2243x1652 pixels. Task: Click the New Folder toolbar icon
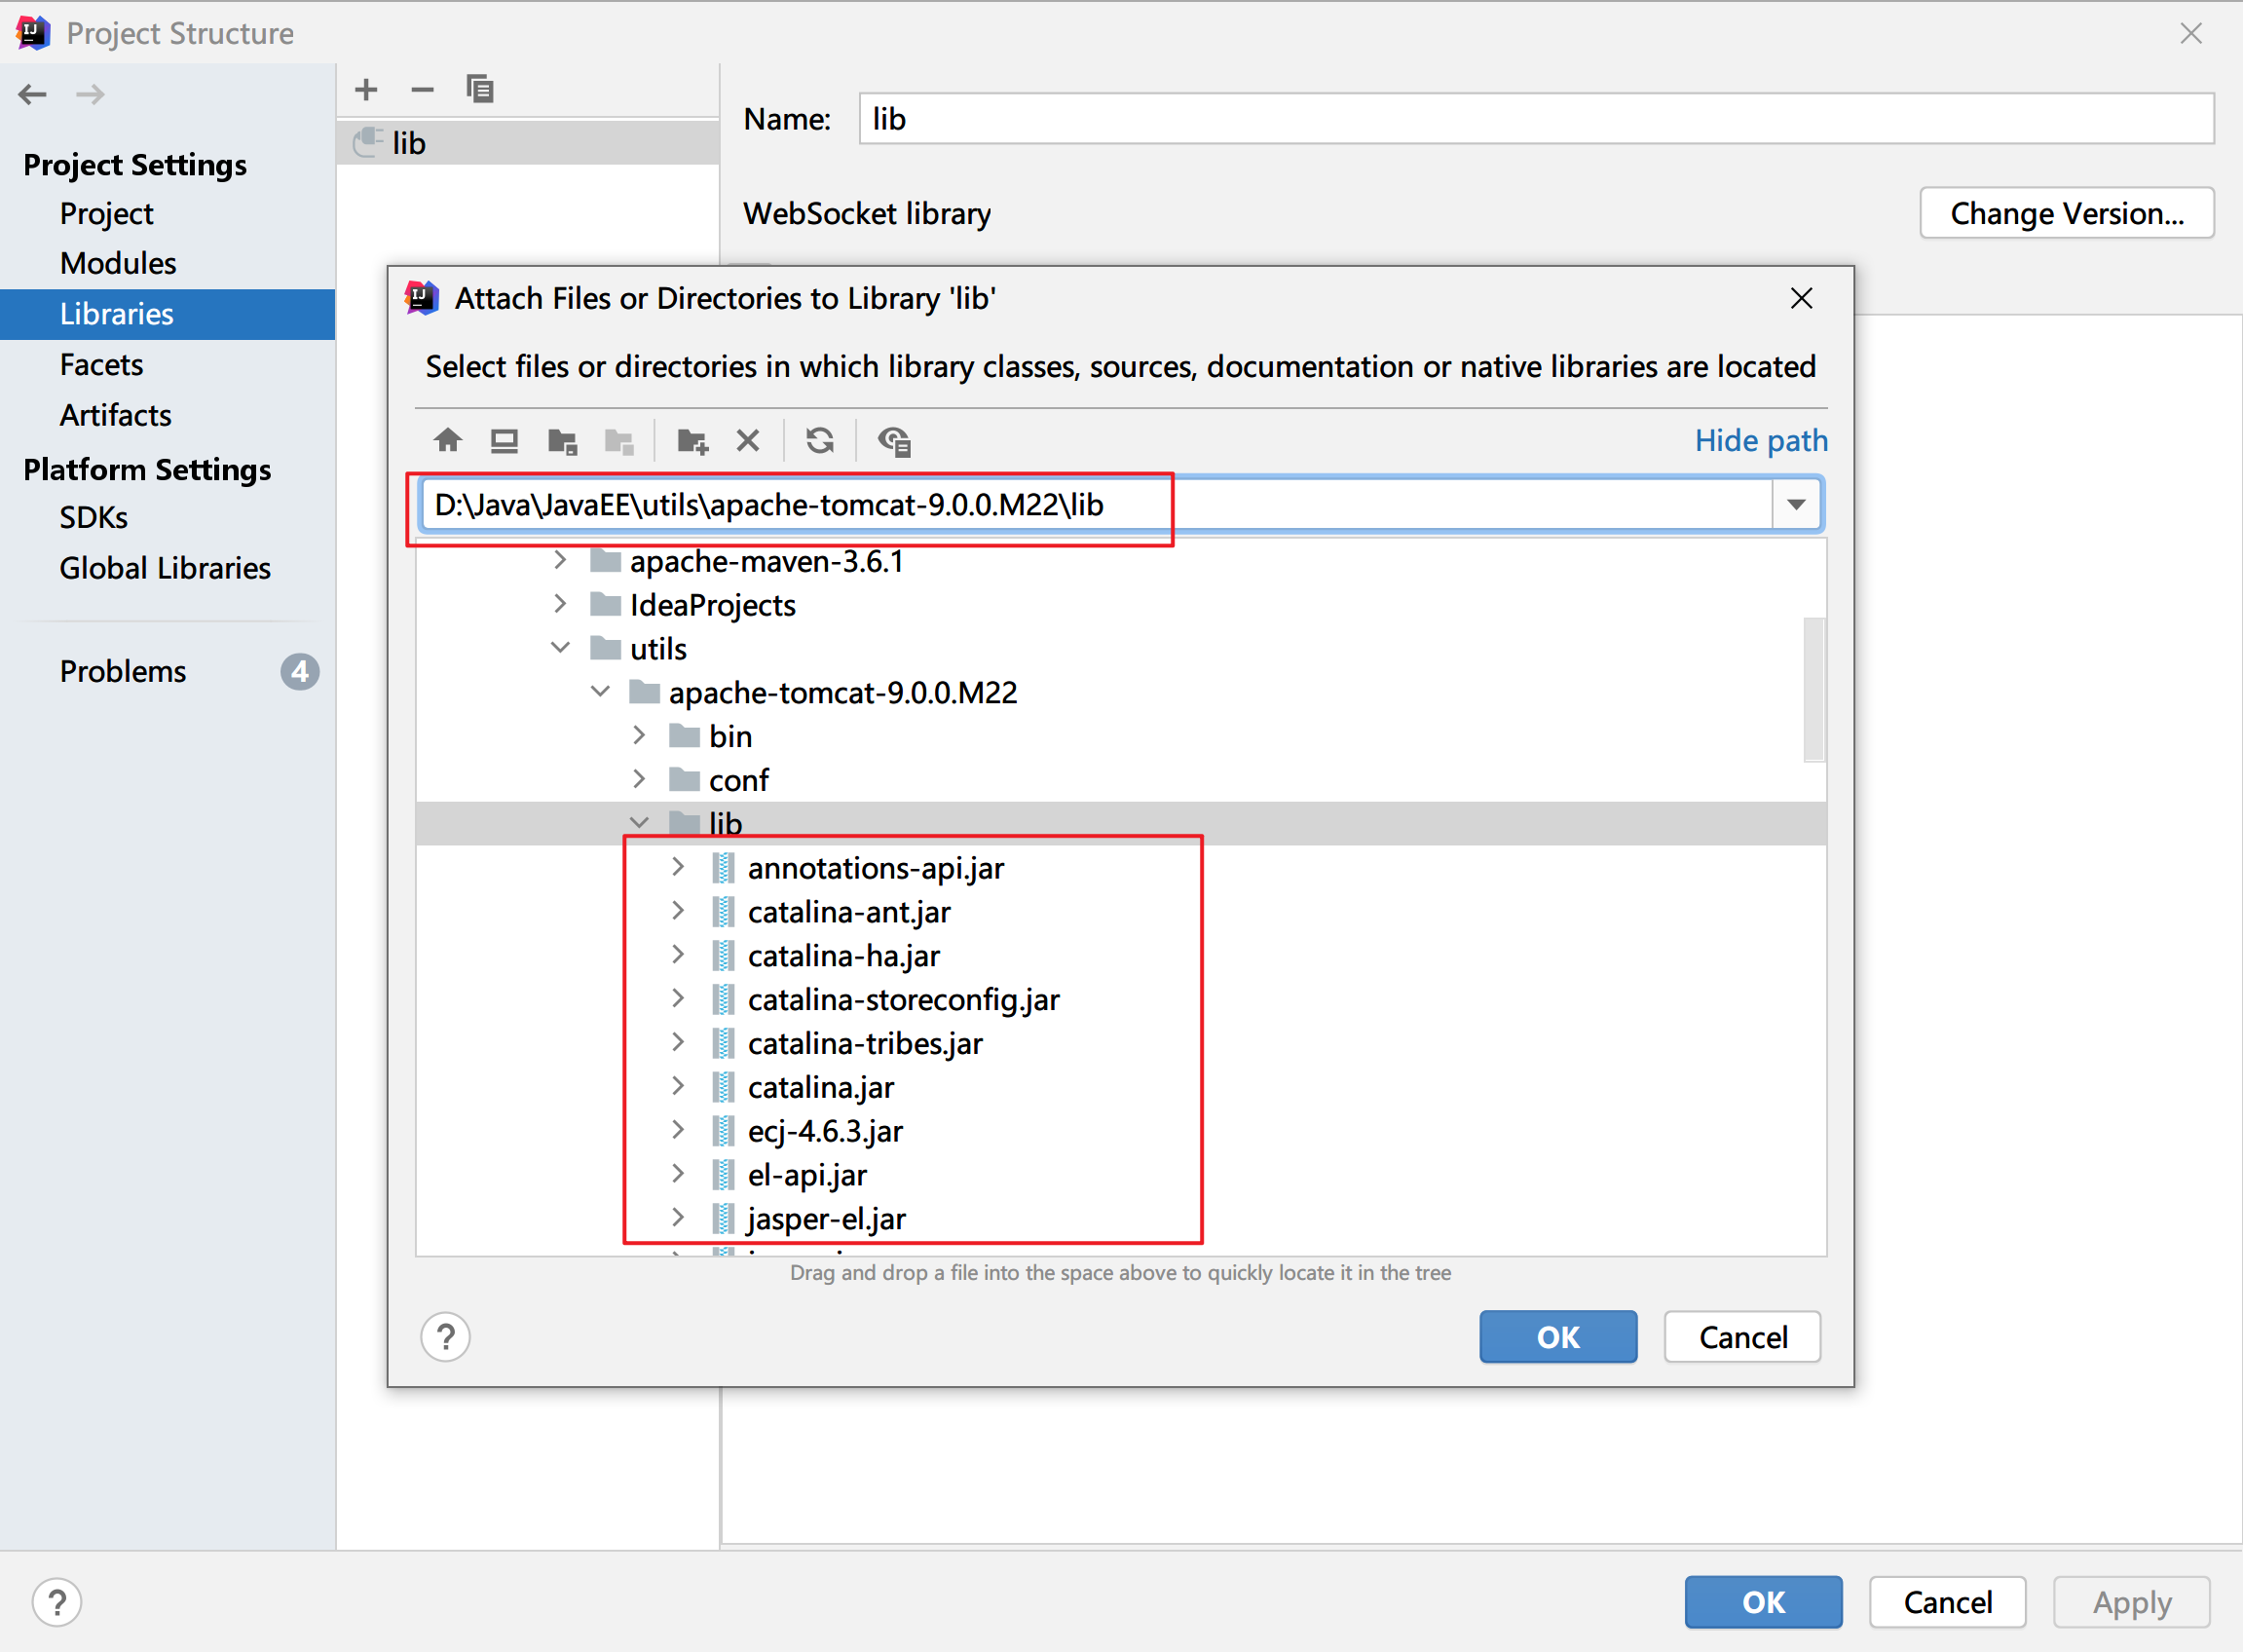coord(692,440)
